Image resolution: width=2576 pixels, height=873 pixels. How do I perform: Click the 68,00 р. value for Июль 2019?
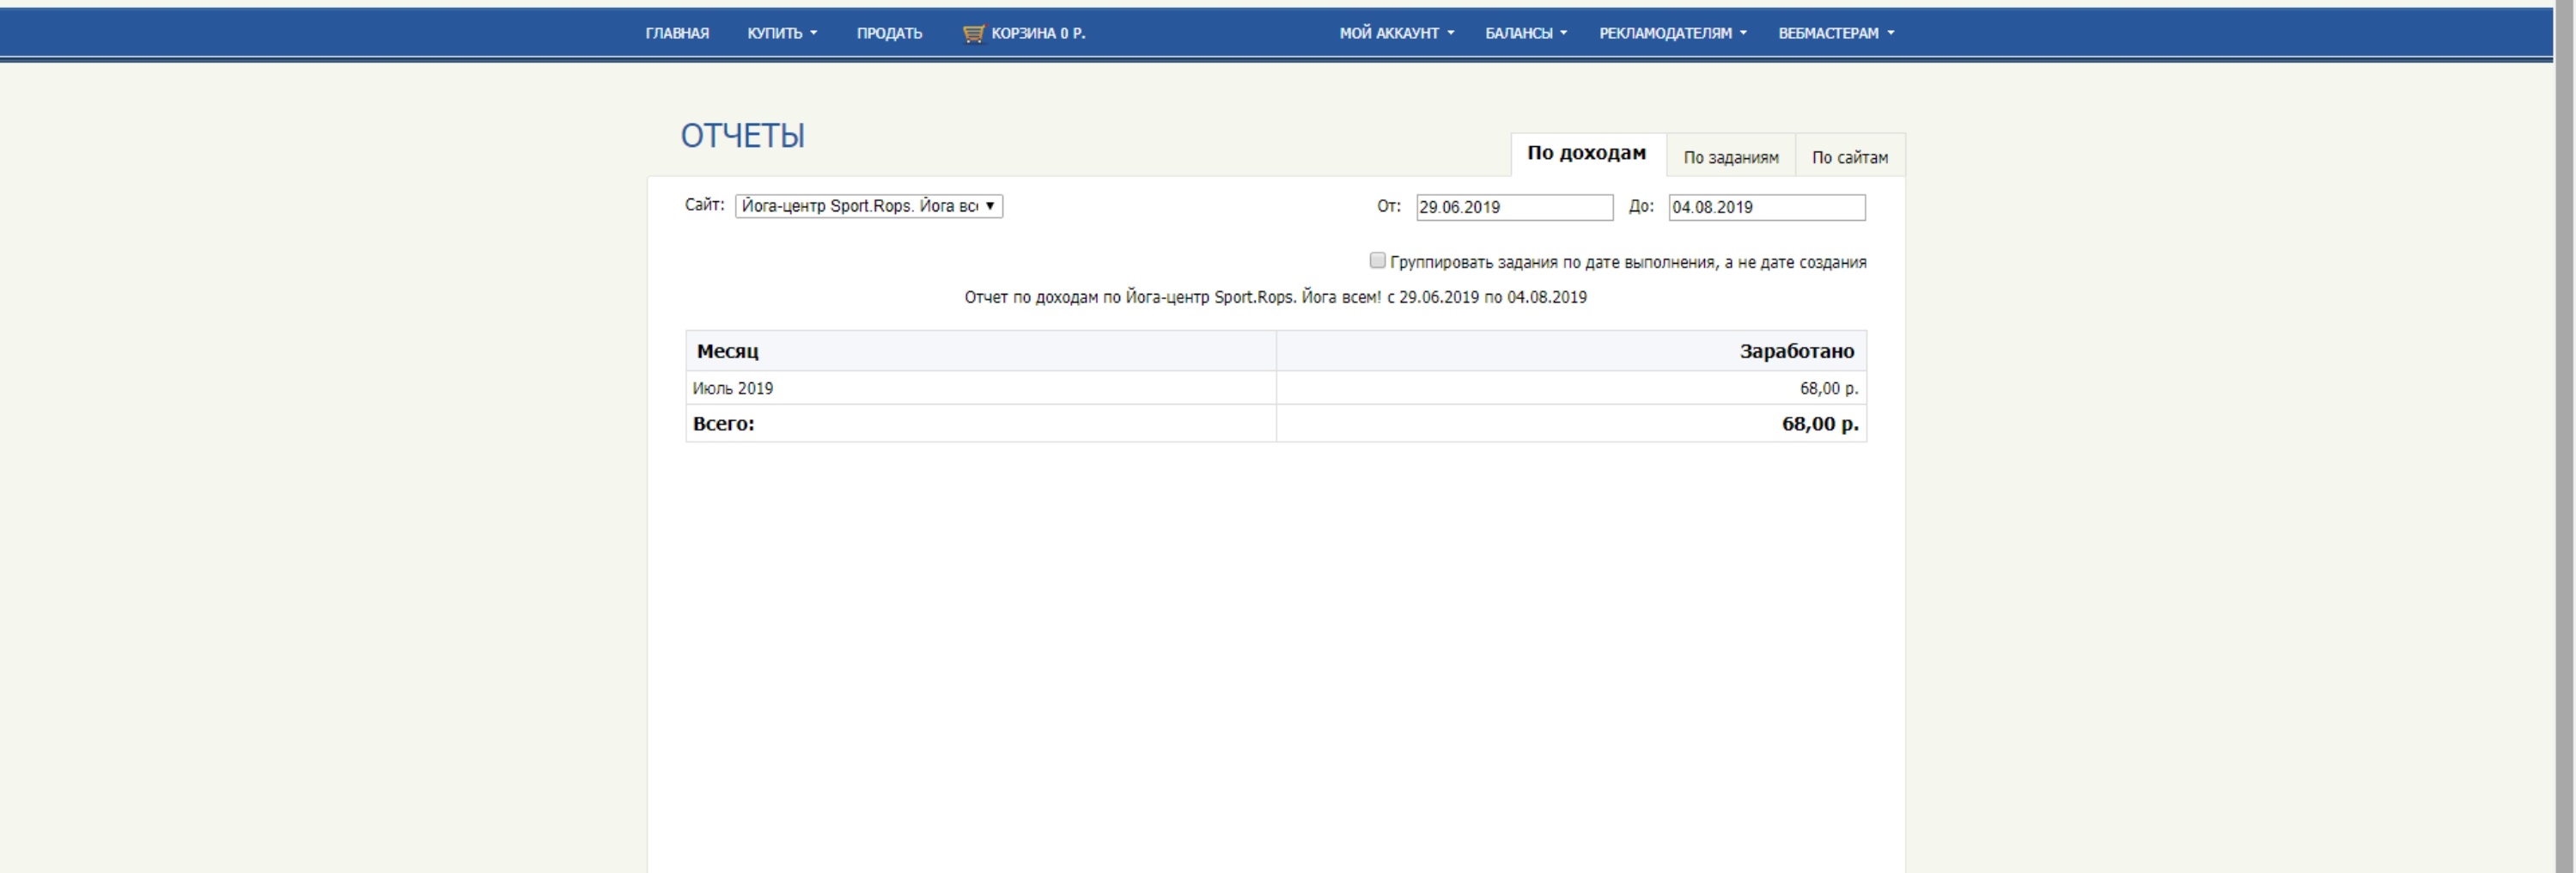point(1828,388)
